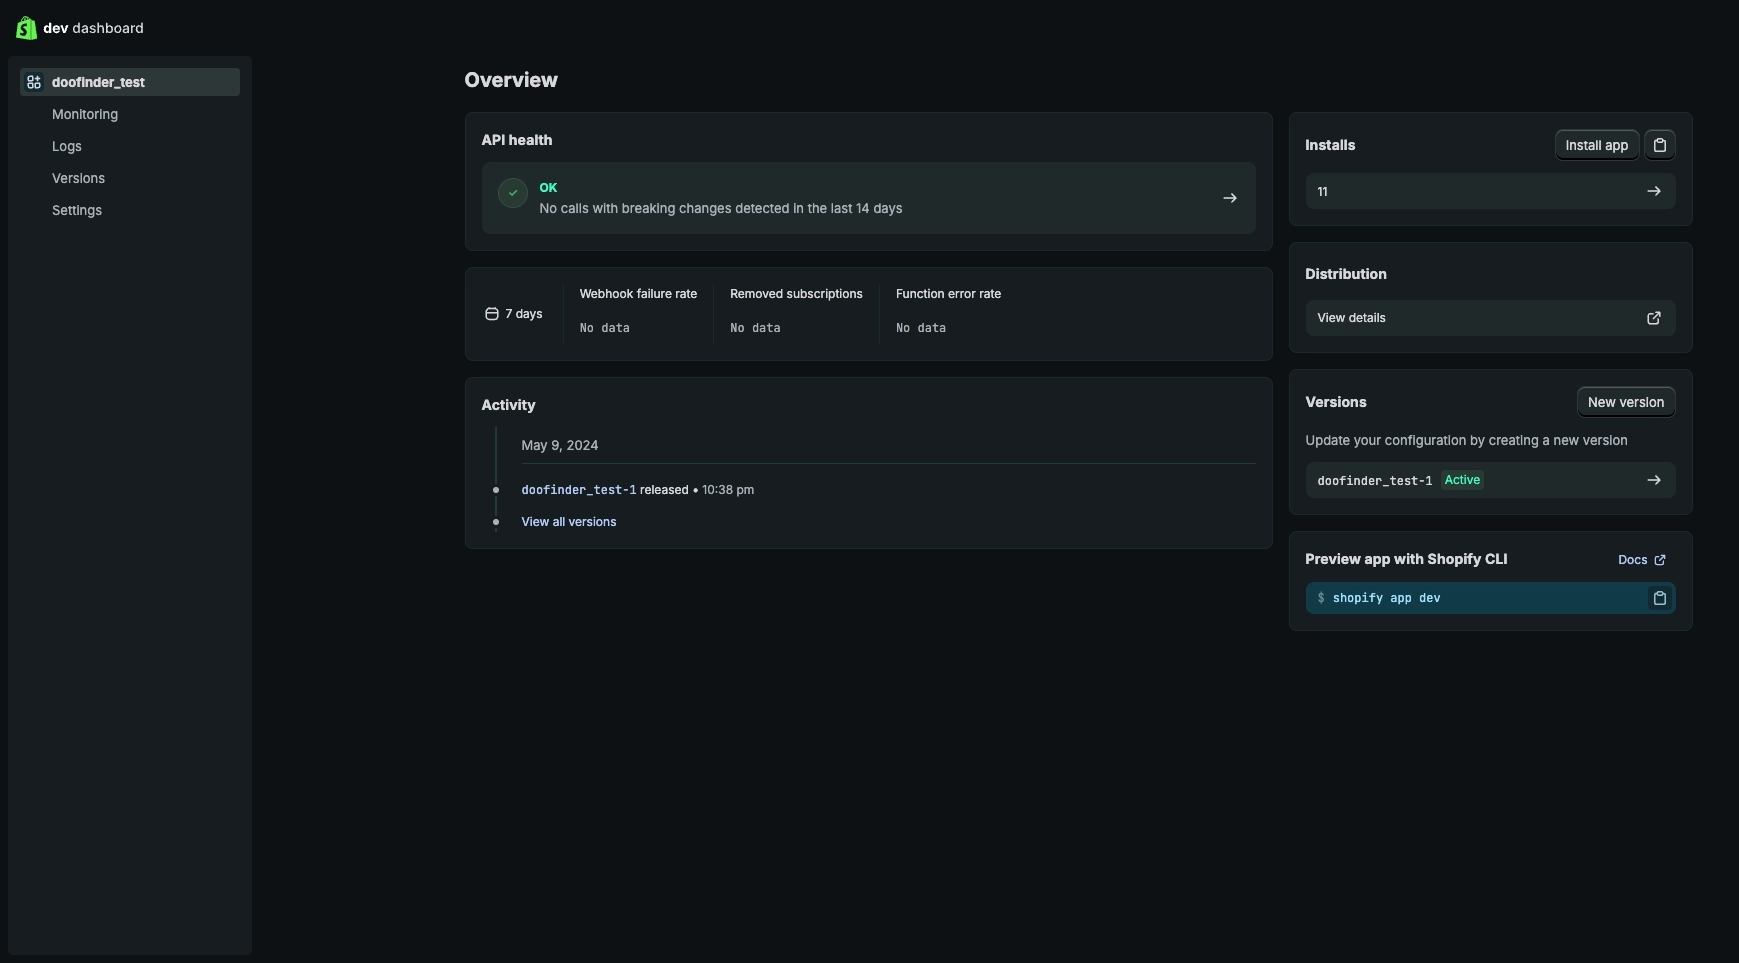
Task: Select doofinder_test in the sidebar
Action: pos(130,82)
